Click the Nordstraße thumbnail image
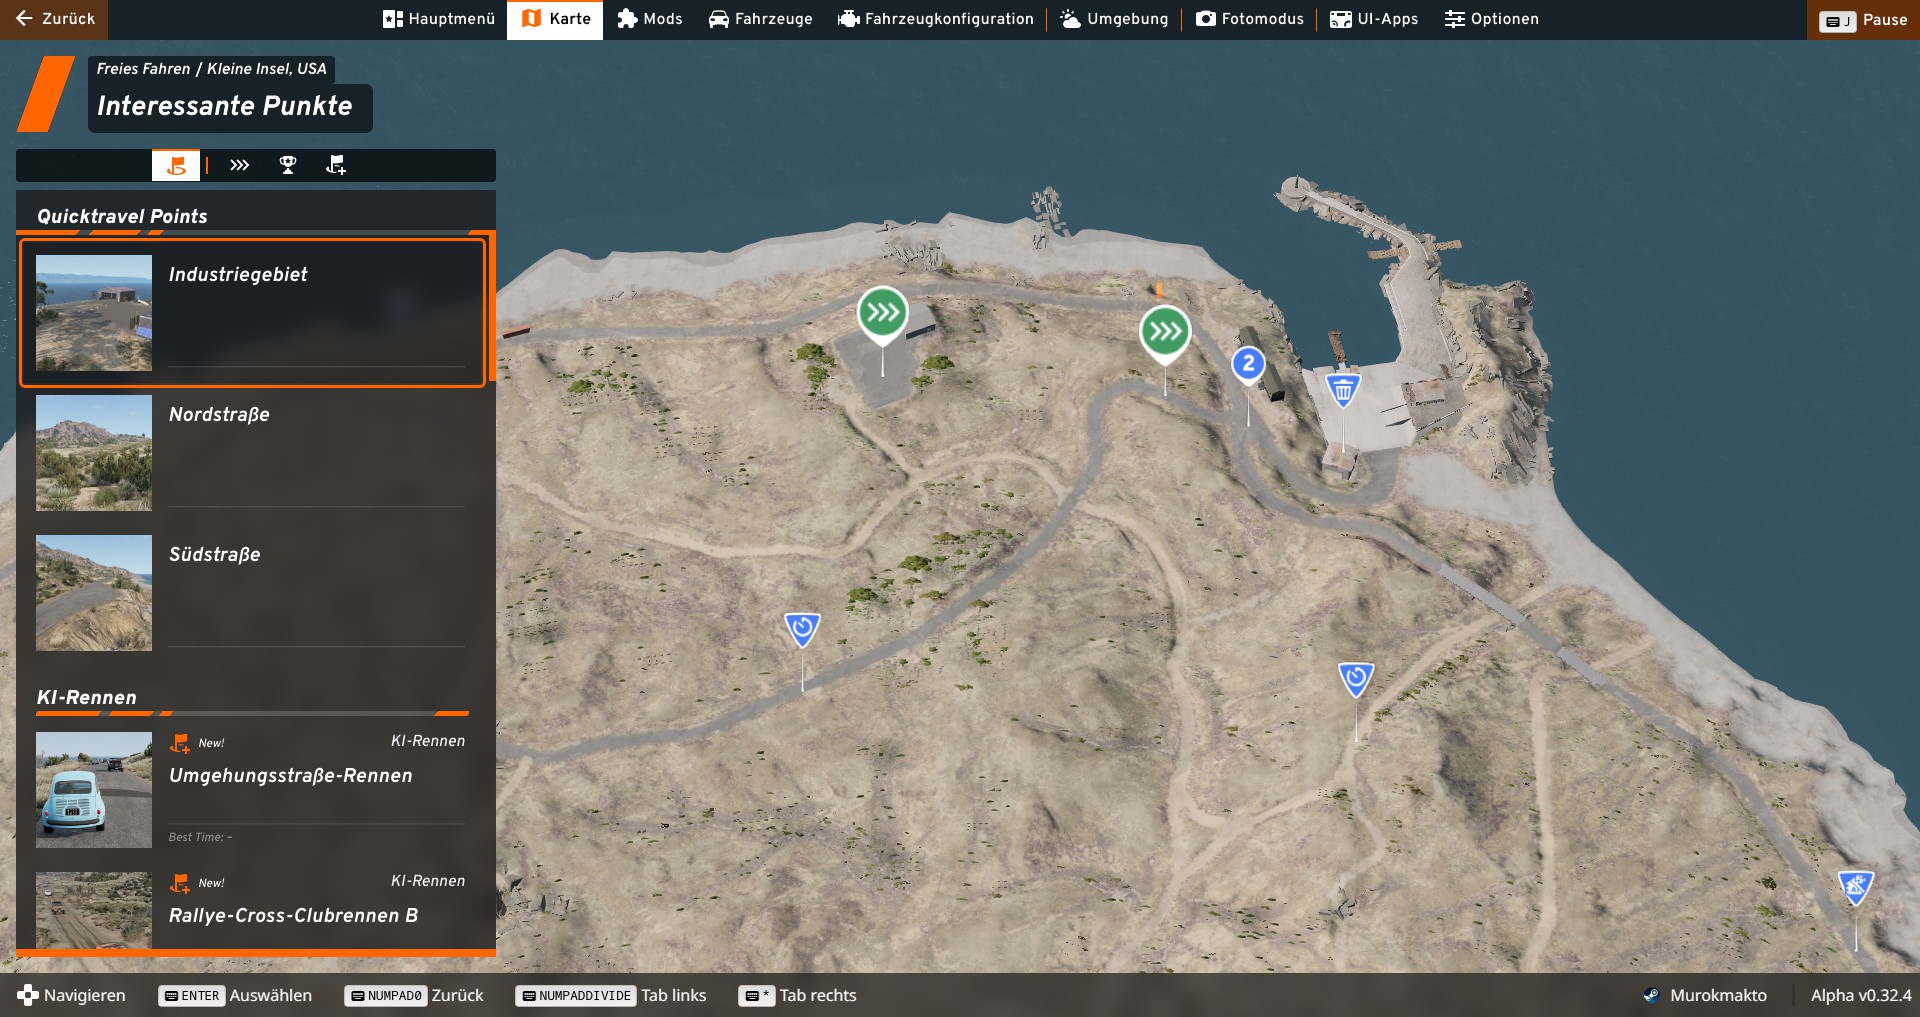 [x=94, y=453]
